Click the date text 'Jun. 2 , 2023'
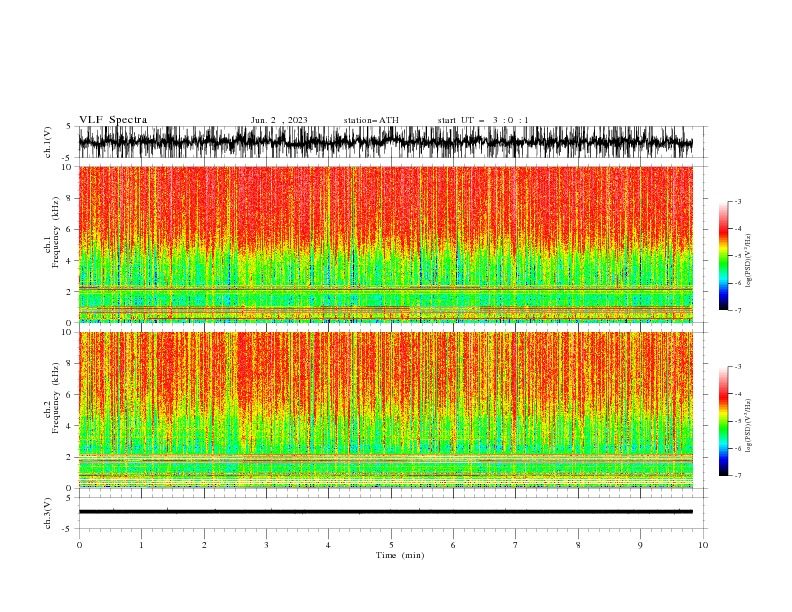The height and width of the screenshot is (612, 792). (x=279, y=120)
